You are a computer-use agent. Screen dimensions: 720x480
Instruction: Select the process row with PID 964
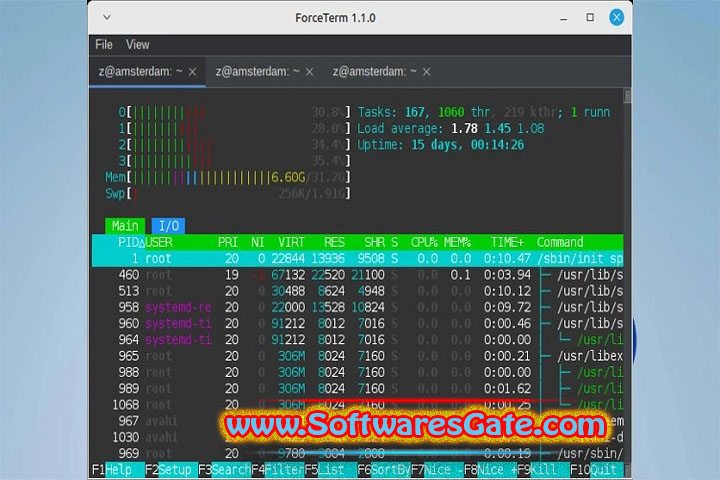(x=357, y=340)
